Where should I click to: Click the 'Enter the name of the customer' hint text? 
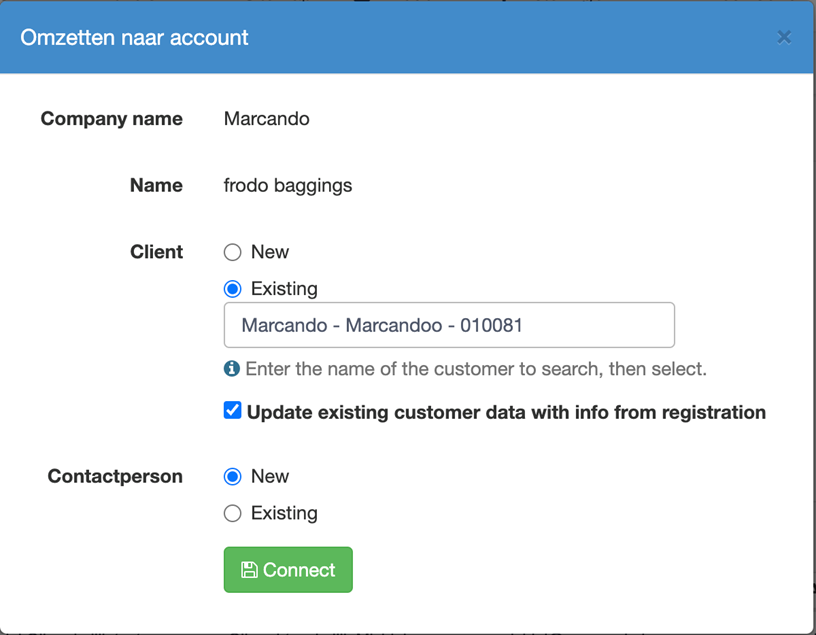click(476, 369)
